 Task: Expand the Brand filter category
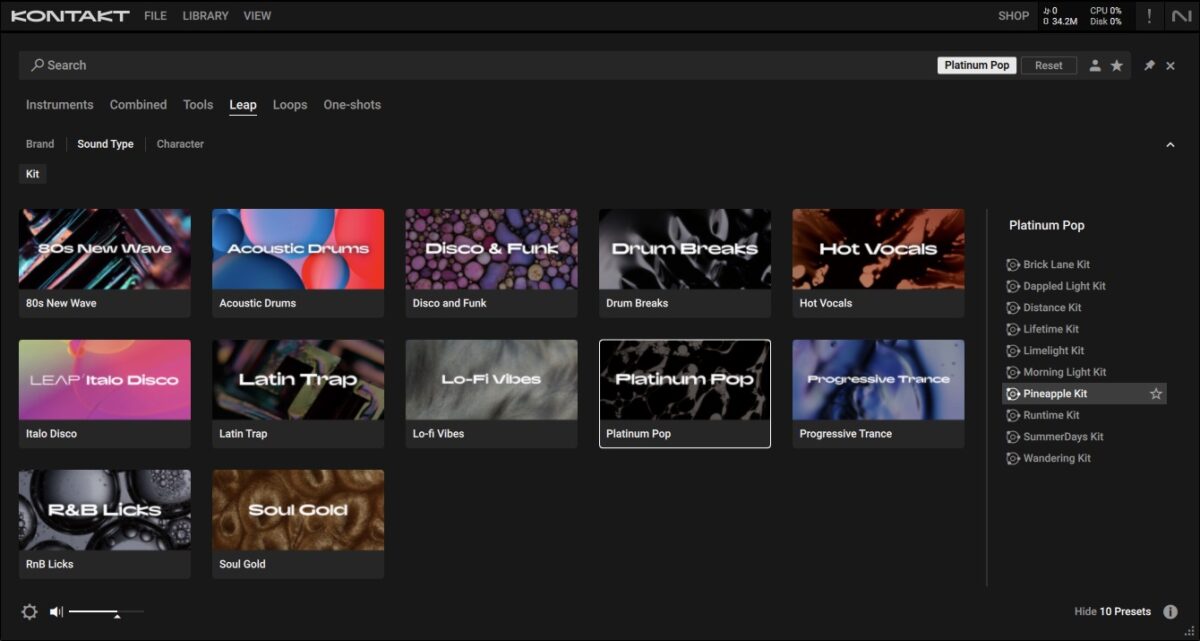point(40,144)
